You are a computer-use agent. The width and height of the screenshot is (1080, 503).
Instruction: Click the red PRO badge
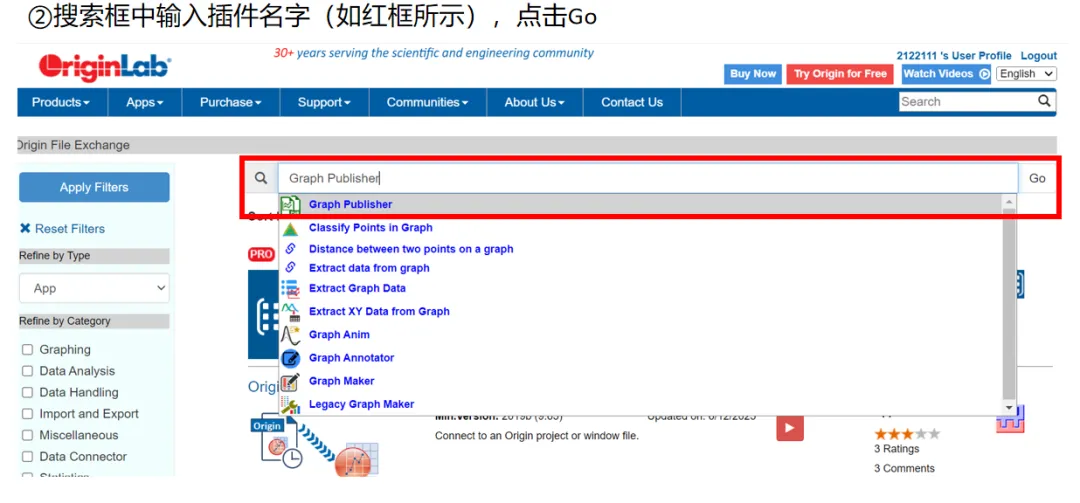[x=261, y=254]
